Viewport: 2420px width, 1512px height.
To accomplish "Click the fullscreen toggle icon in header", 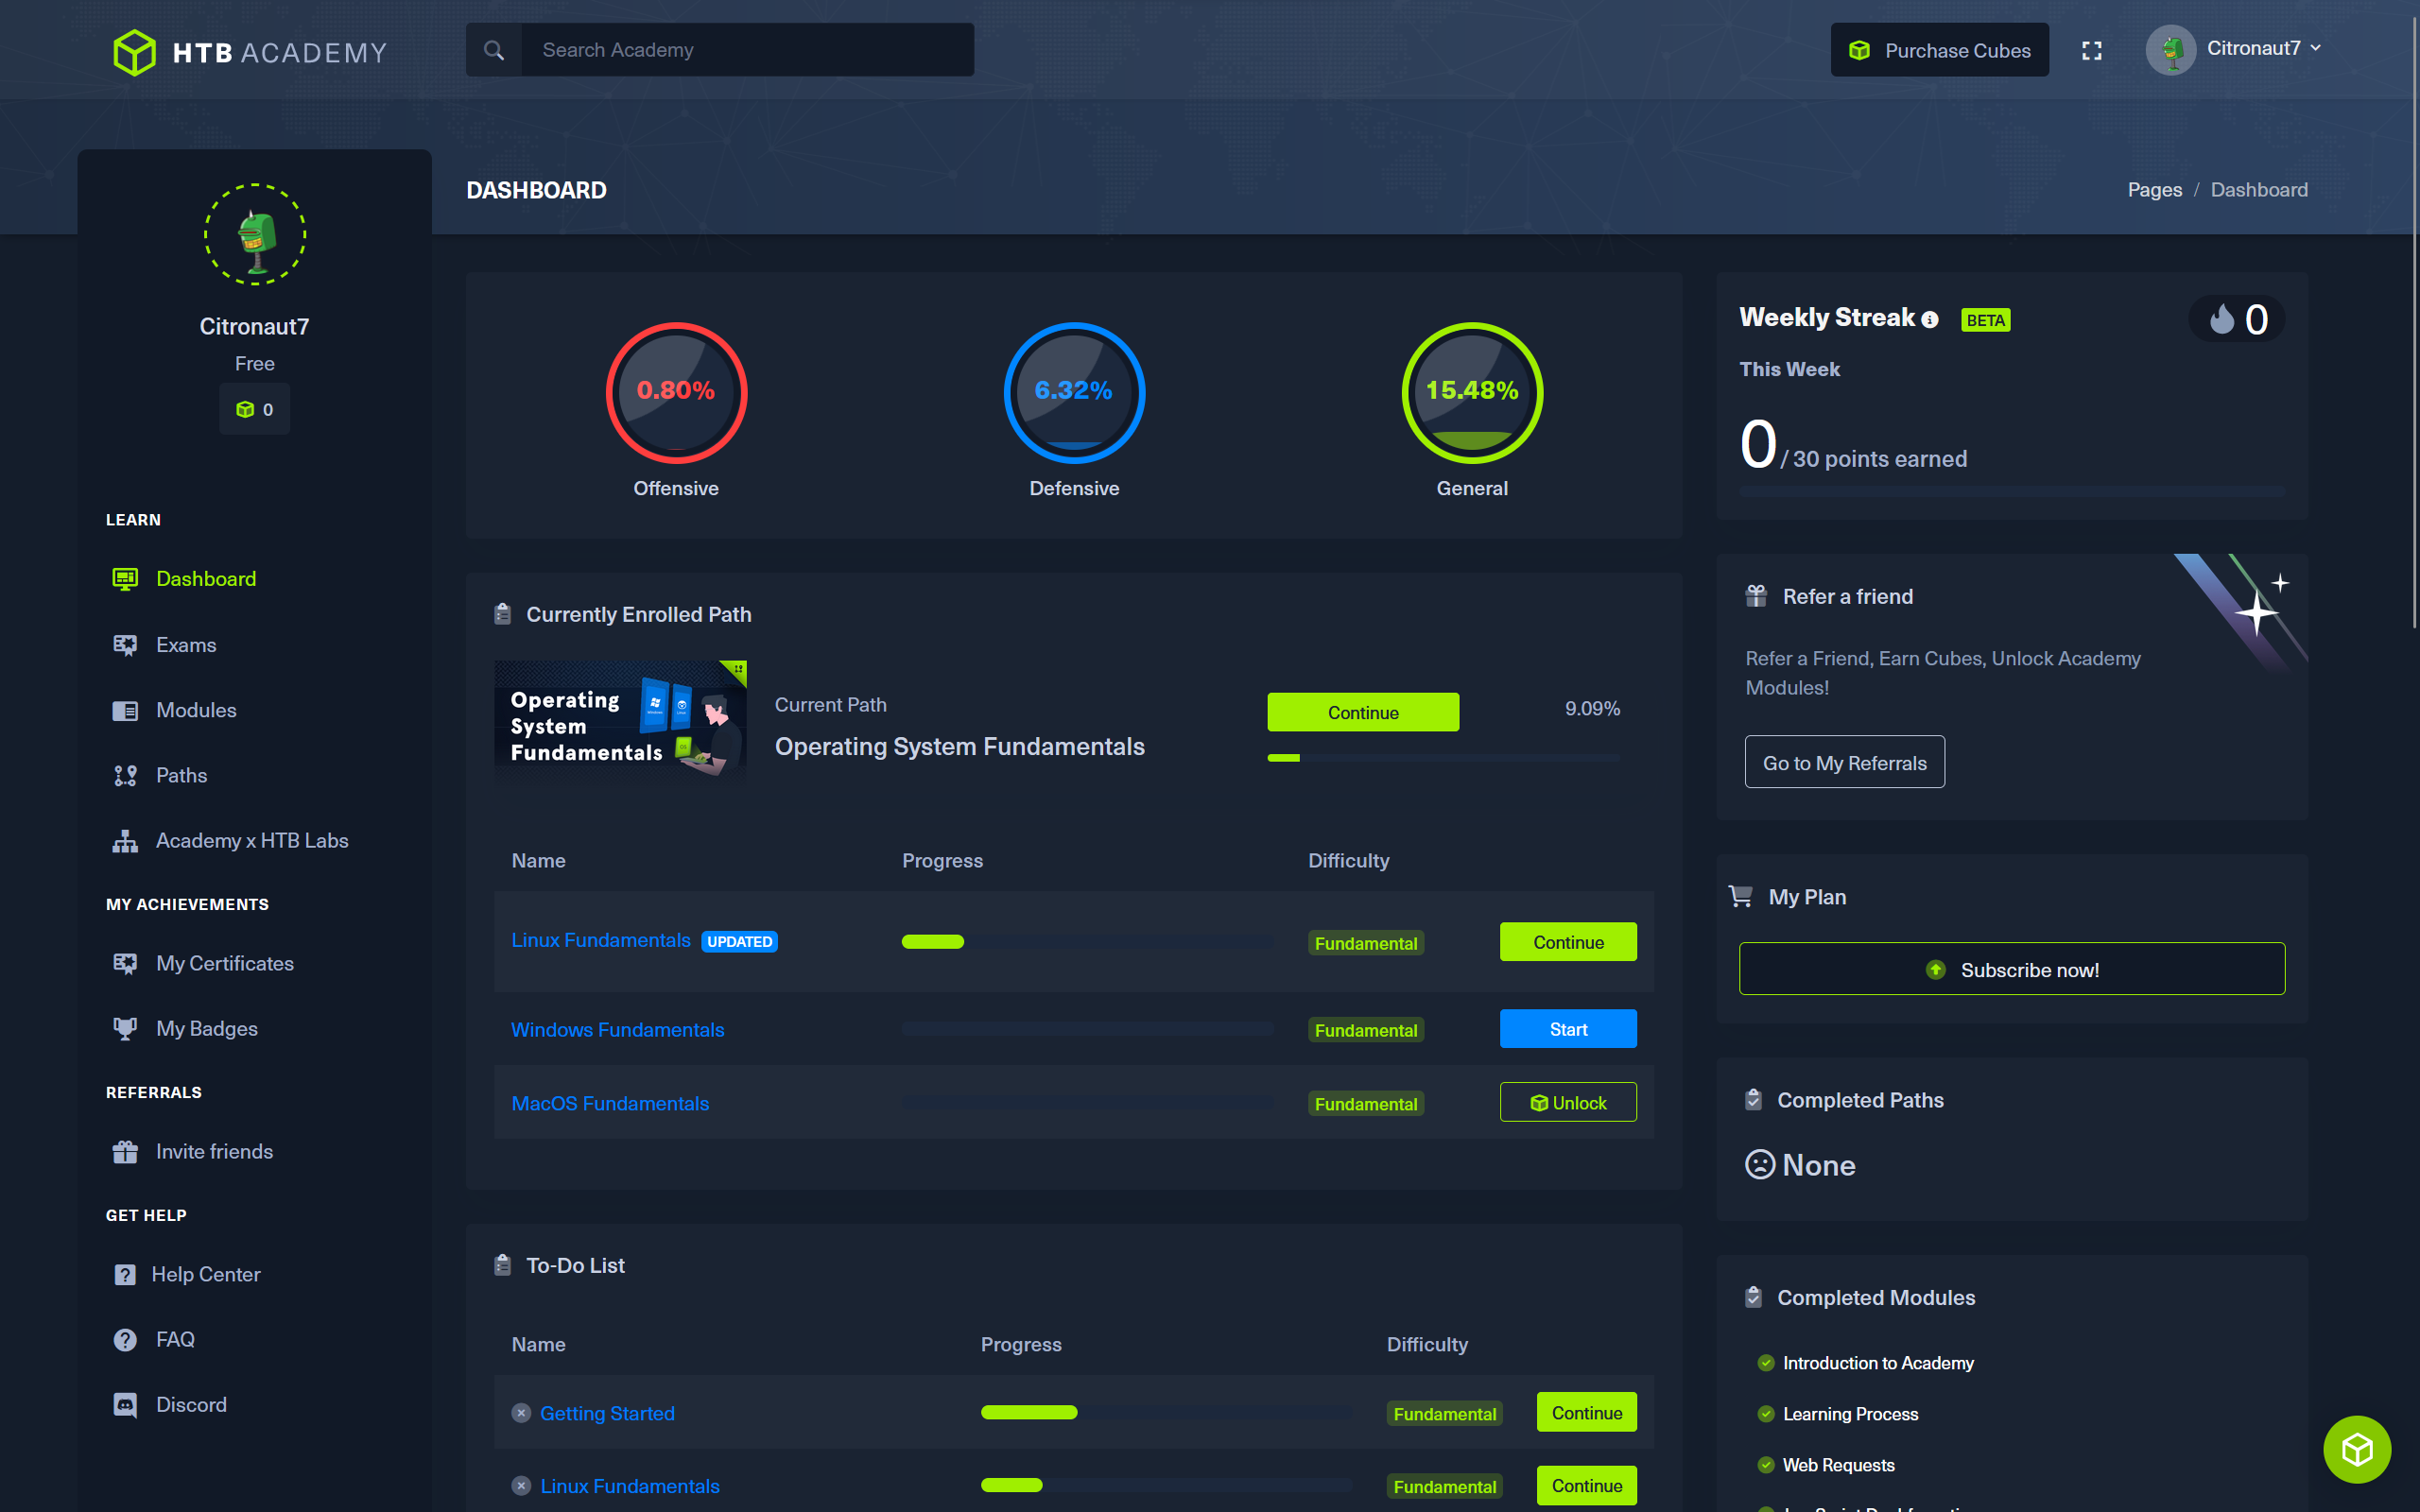I will pyautogui.click(x=2091, y=50).
